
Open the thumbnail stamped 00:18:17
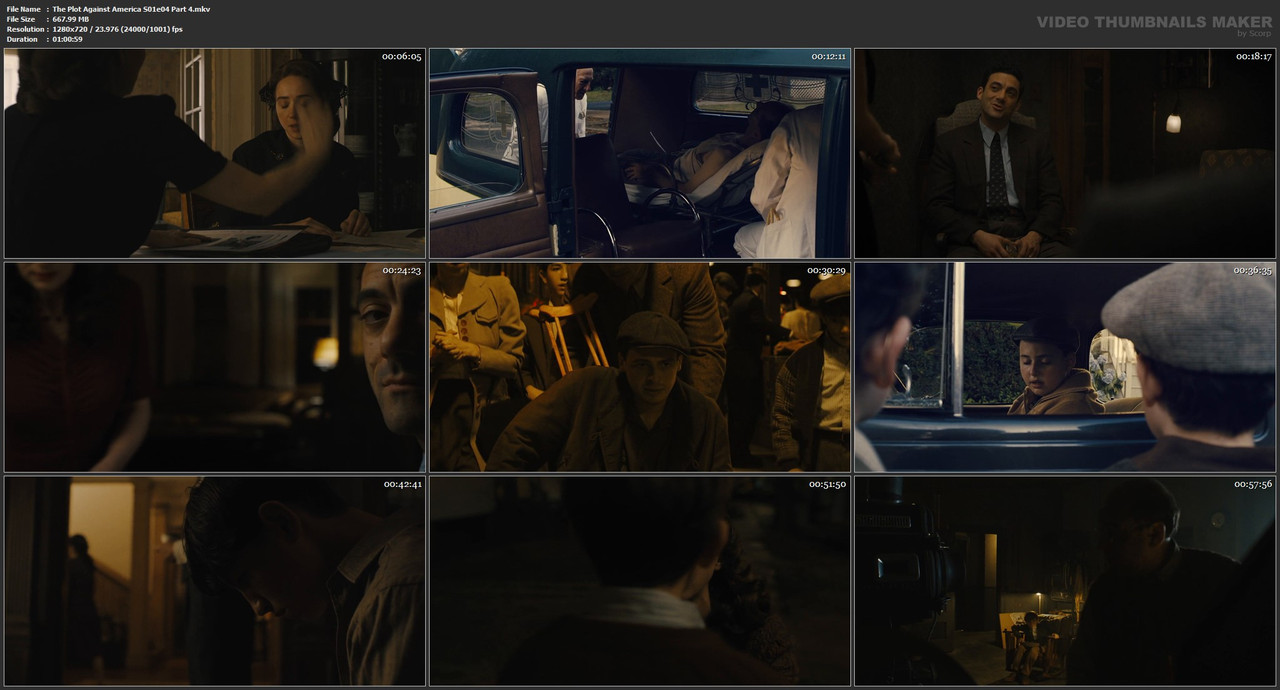click(1065, 153)
